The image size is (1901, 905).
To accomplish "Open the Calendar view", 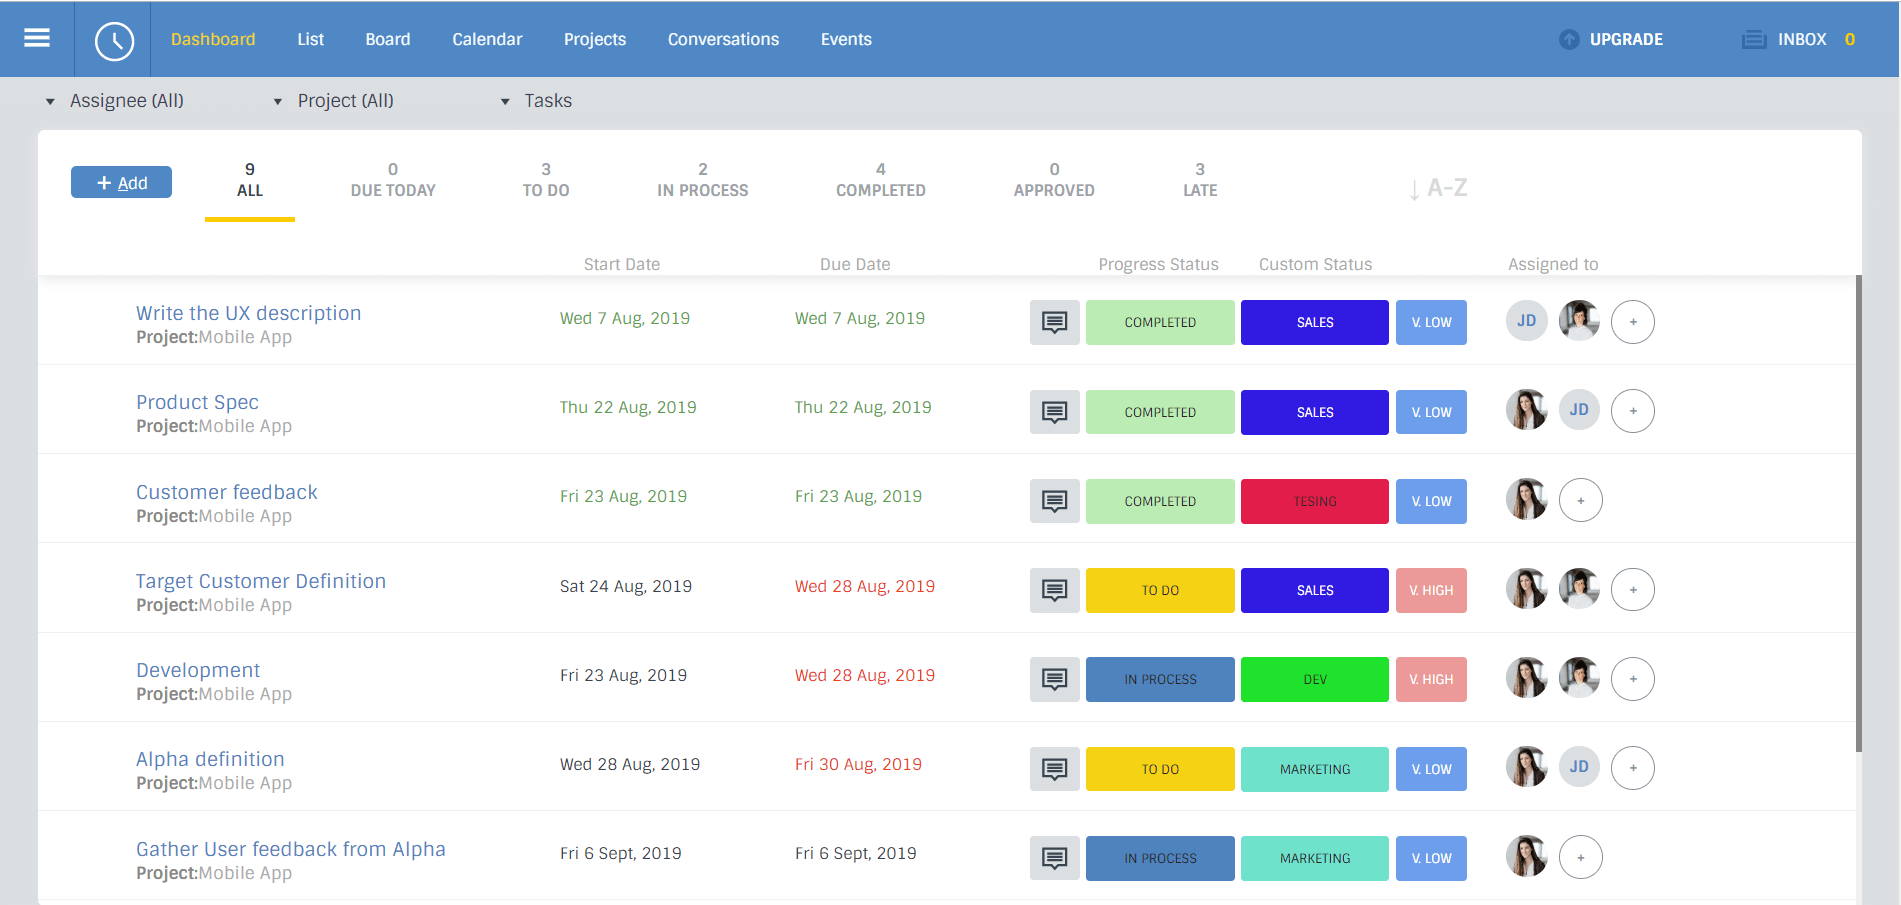I will click(x=487, y=39).
